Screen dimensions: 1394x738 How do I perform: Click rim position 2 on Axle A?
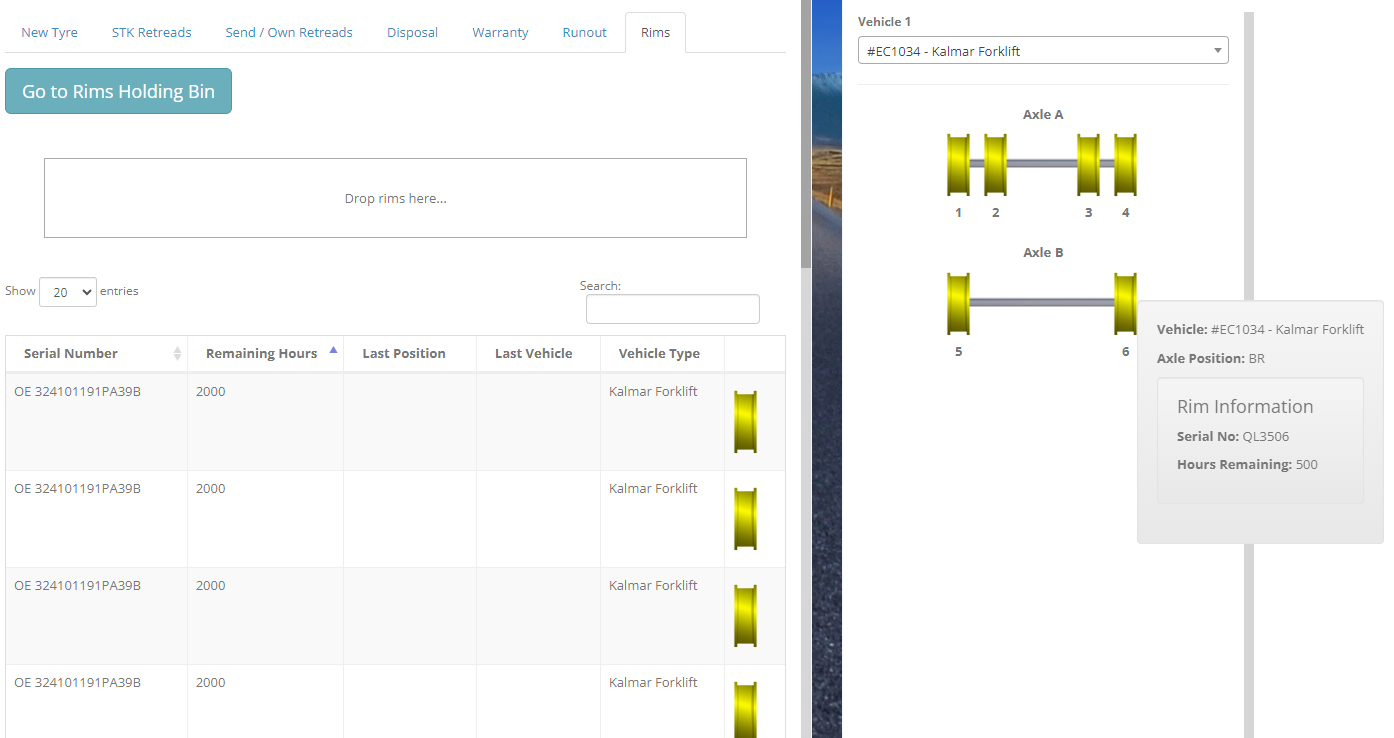[995, 165]
